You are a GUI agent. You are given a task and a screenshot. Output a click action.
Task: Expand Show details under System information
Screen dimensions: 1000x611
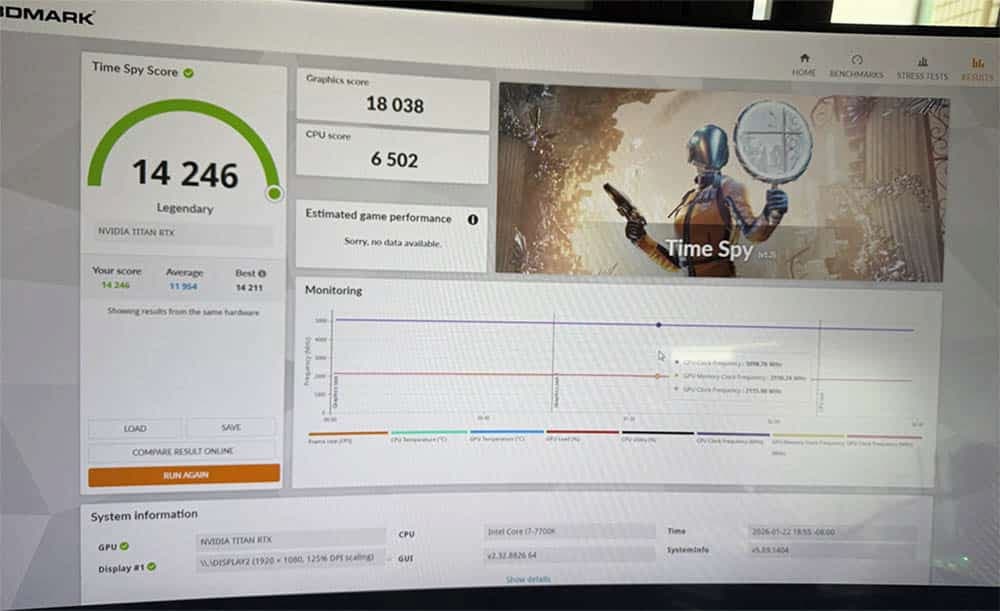tap(528, 579)
